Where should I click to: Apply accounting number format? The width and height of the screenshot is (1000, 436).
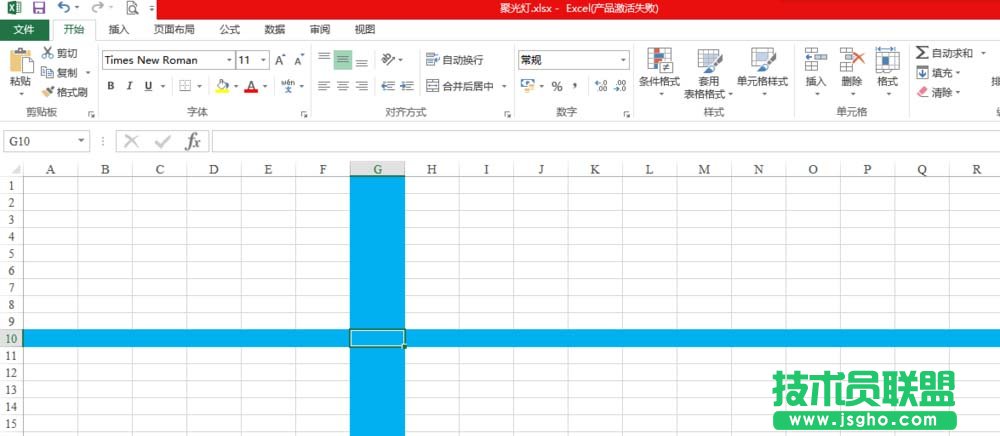tap(527, 85)
